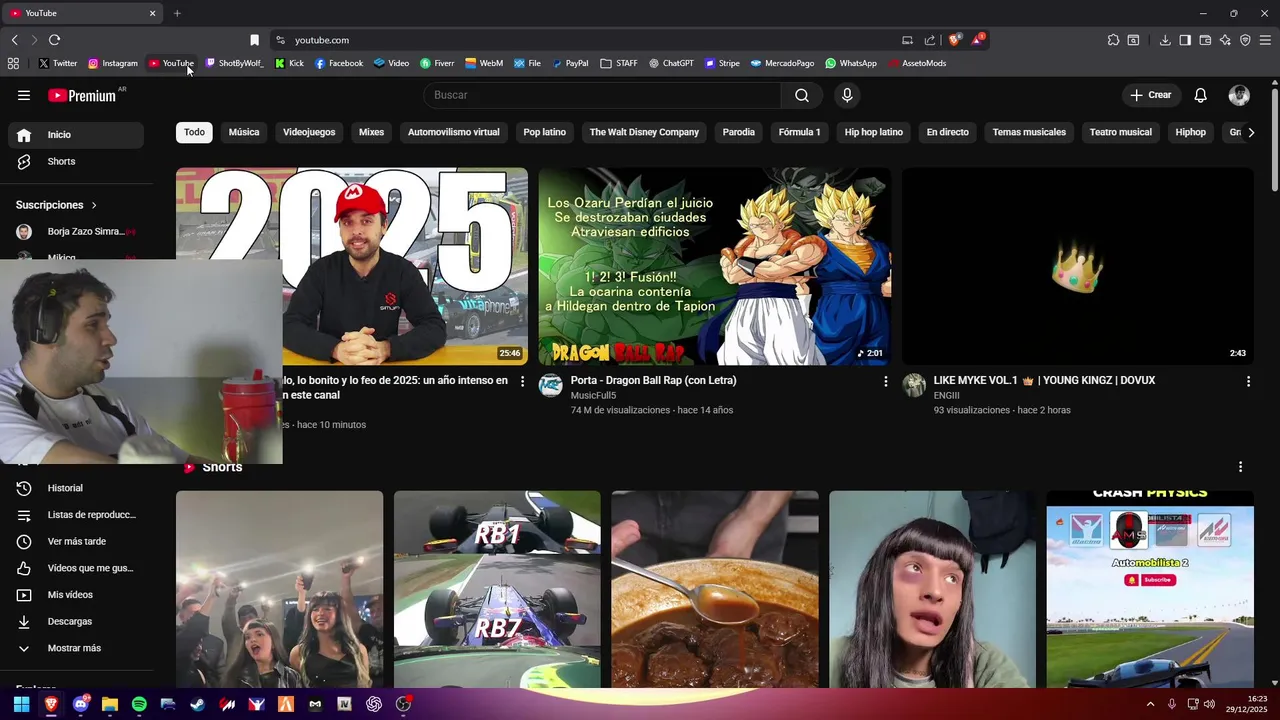
Task: Open Mis vídeos in the sidebar
Action: coord(76,595)
